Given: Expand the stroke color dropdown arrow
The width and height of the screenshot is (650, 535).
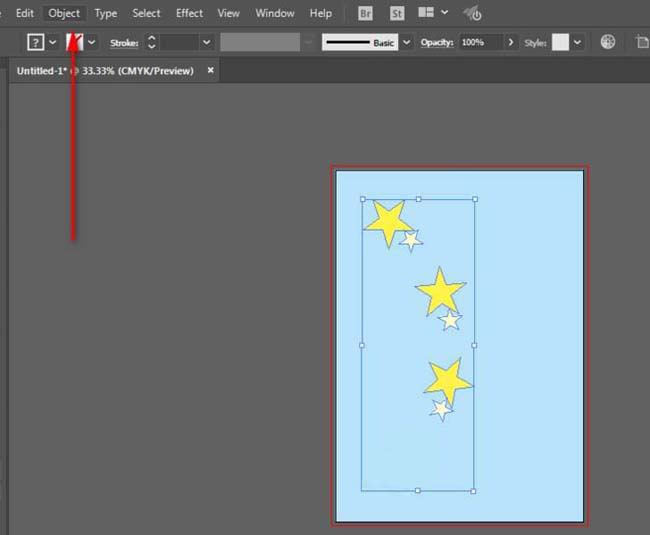Looking at the screenshot, I should pyautogui.click(x=92, y=42).
